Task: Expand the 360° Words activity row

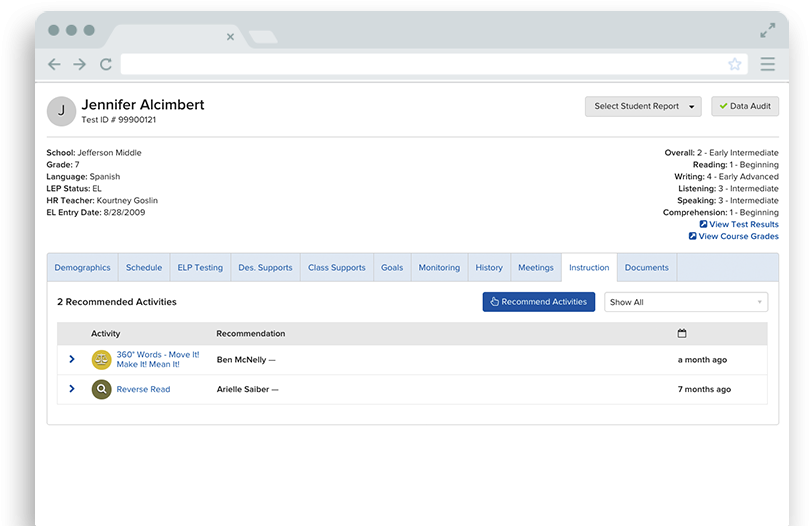Action: pos(72,360)
